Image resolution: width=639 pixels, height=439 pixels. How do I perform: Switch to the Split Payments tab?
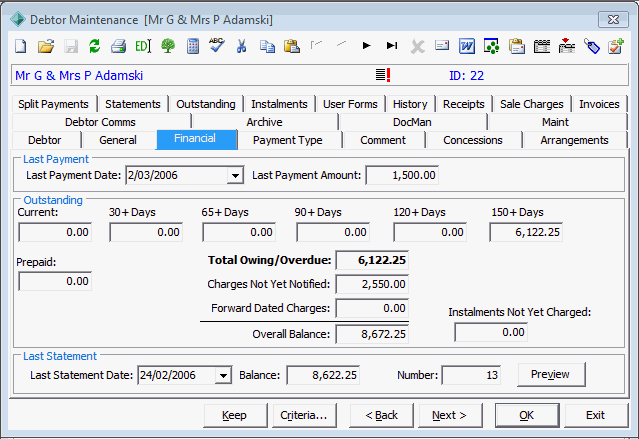[x=53, y=104]
